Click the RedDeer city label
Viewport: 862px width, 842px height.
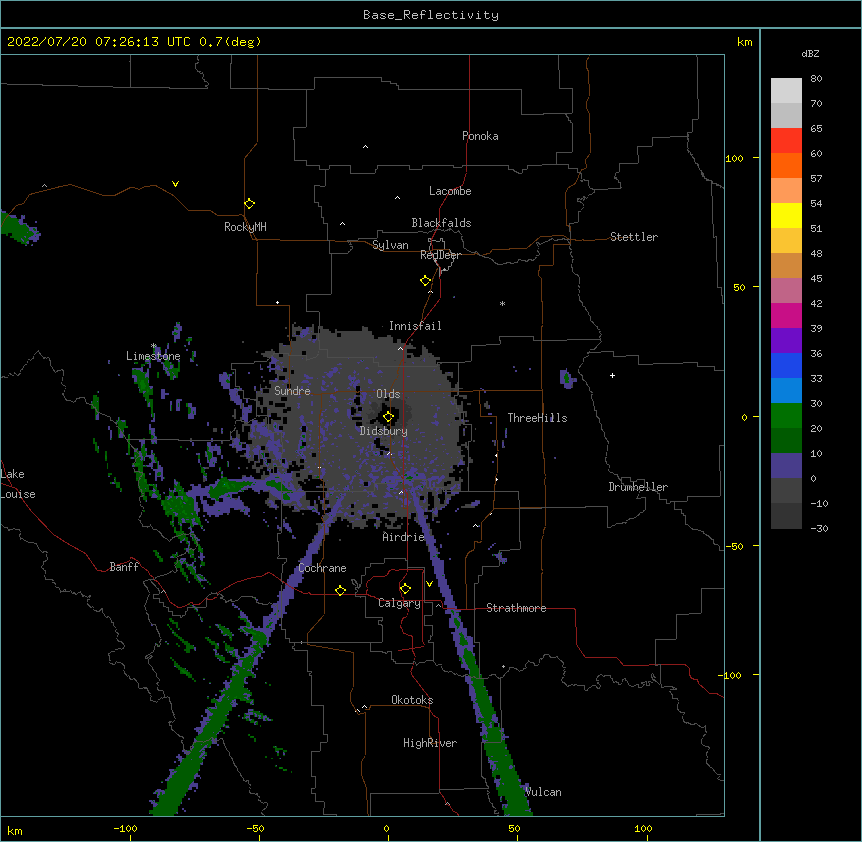tap(440, 255)
